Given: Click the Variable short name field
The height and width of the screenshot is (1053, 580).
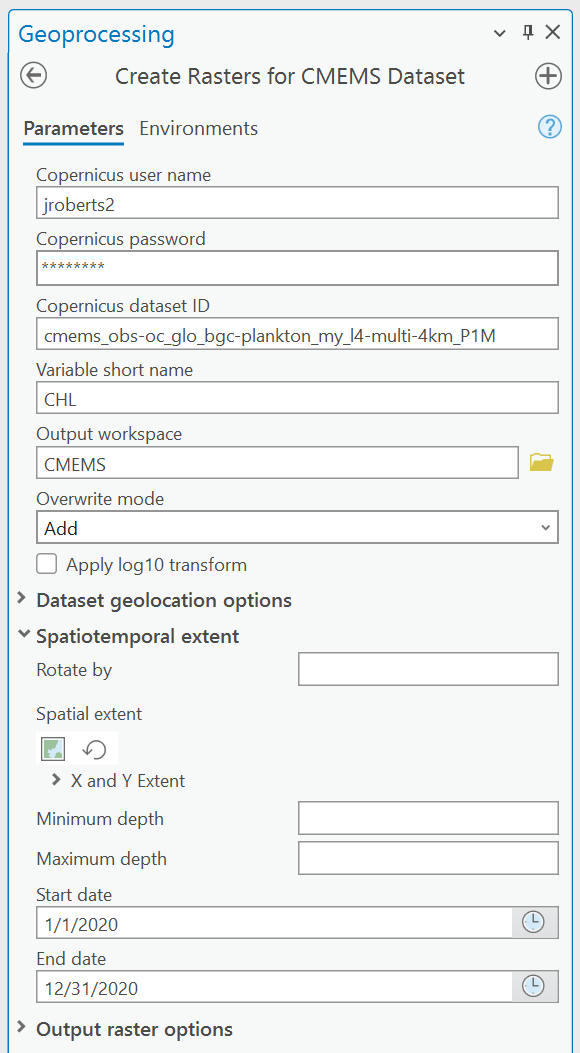Looking at the screenshot, I should (x=297, y=398).
